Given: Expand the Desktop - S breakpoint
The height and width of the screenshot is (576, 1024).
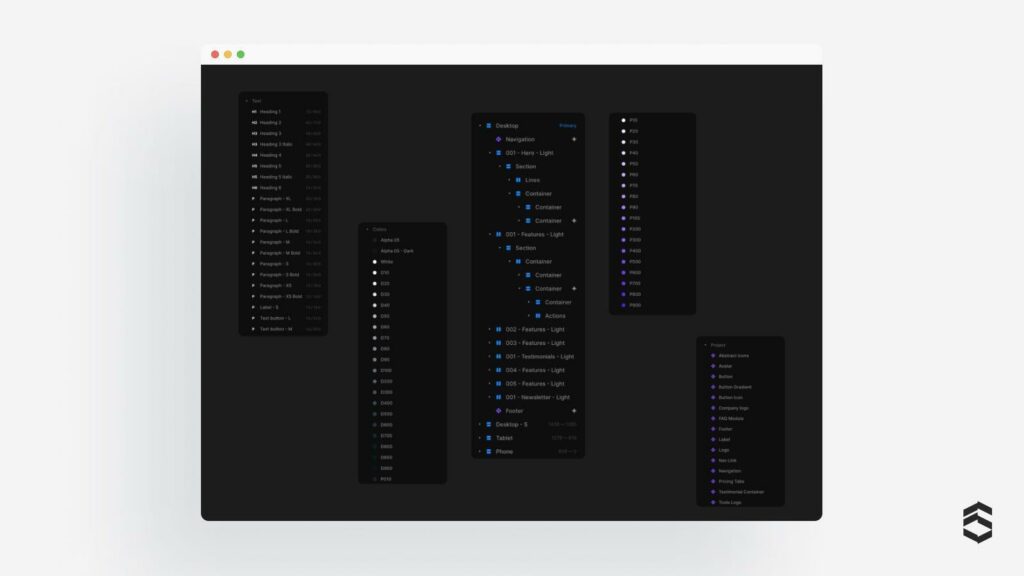Looking at the screenshot, I should coord(480,424).
